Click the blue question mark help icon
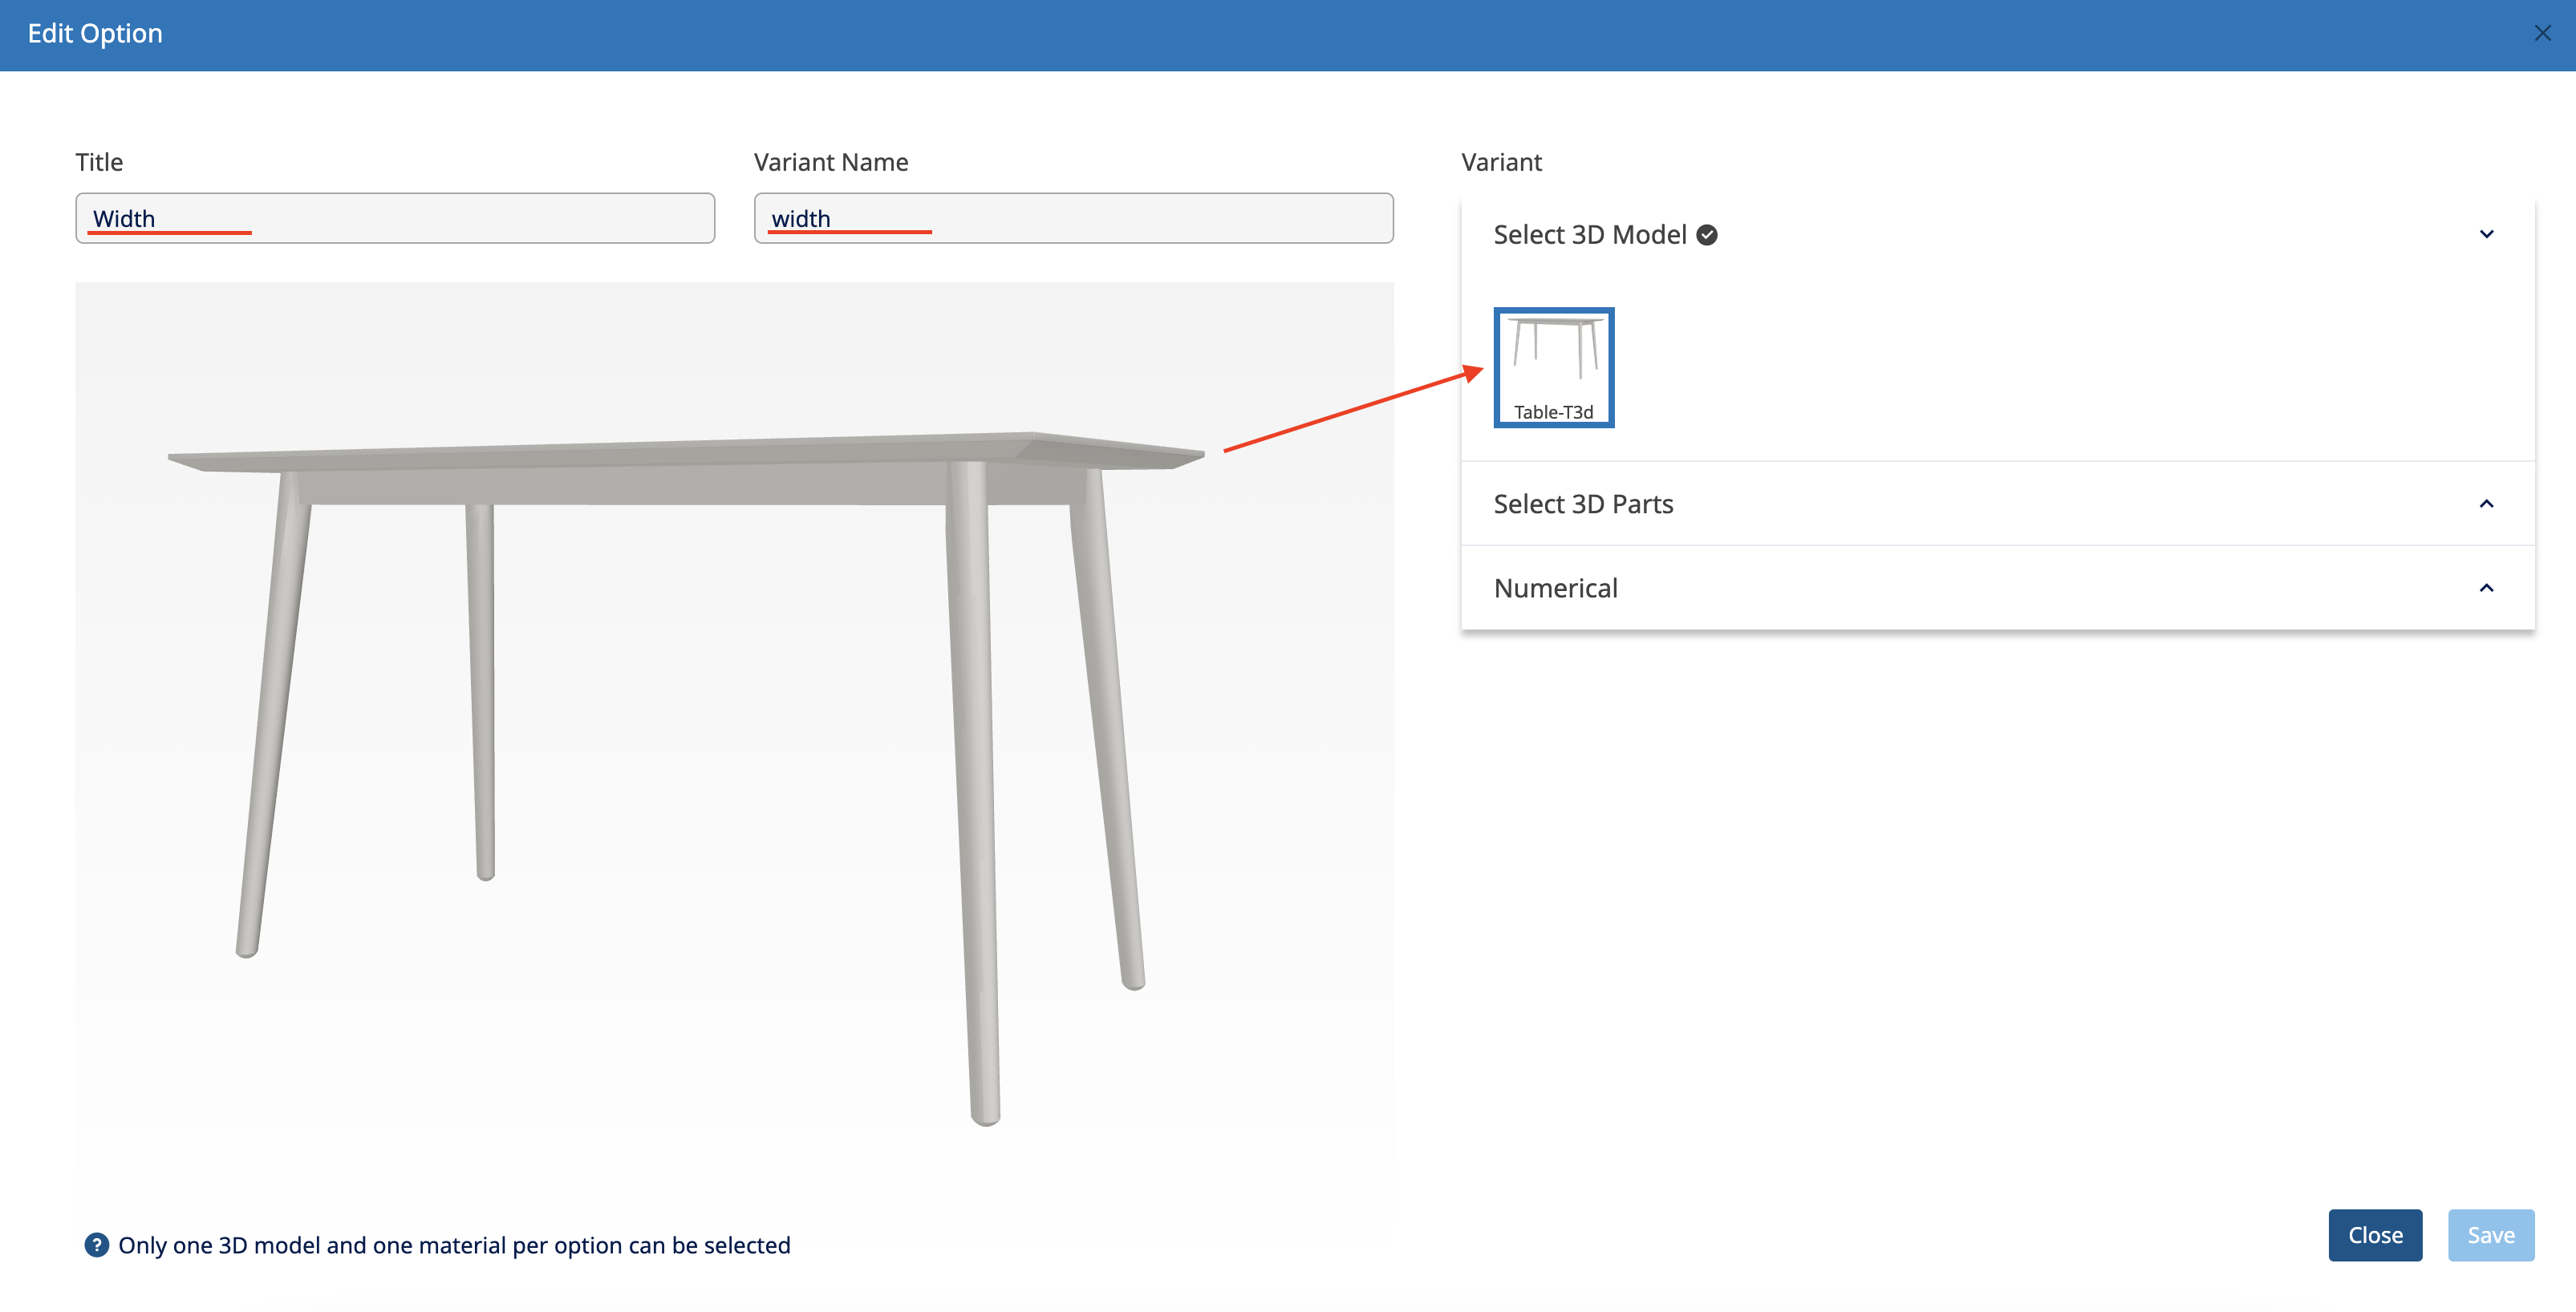Image resolution: width=2576 pixels, height=1312 pixels. pyautogui.click(x=96, y=1245)
